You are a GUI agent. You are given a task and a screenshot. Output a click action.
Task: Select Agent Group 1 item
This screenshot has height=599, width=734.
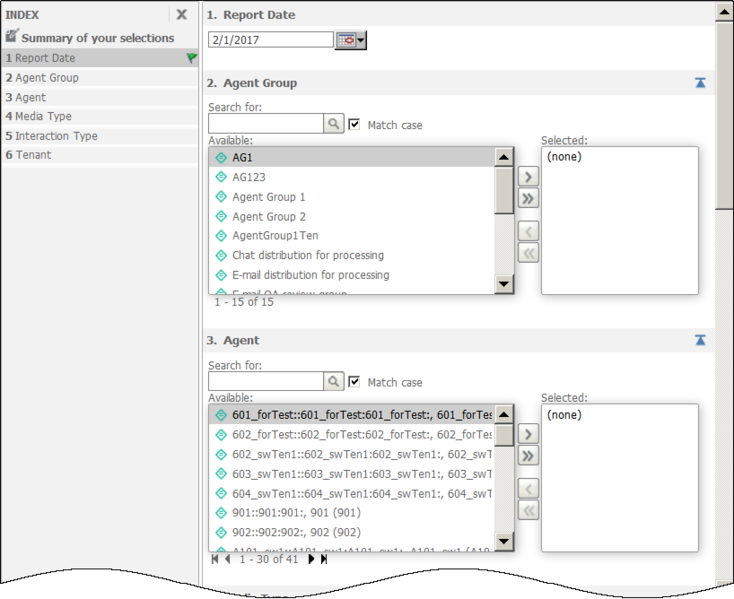[352, 197]
